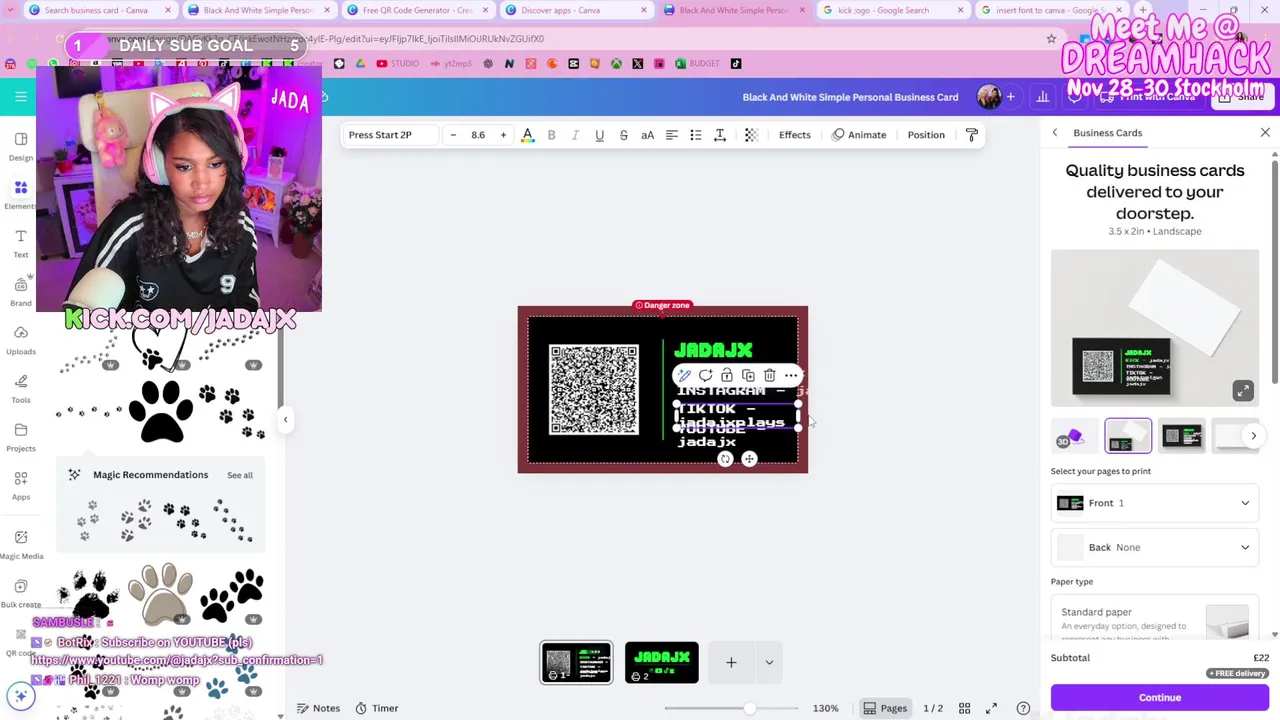Open the Press Start 2P font dropdown
Screen dimensions: 1280x720
[390, 135]
